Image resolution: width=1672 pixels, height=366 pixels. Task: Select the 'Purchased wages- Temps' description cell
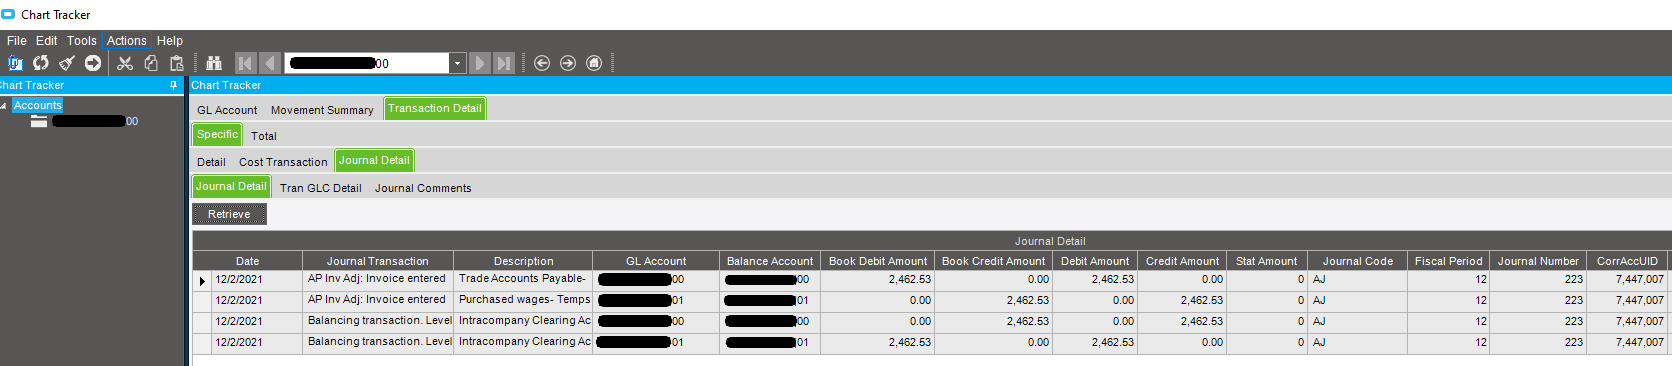pos(523,300)
